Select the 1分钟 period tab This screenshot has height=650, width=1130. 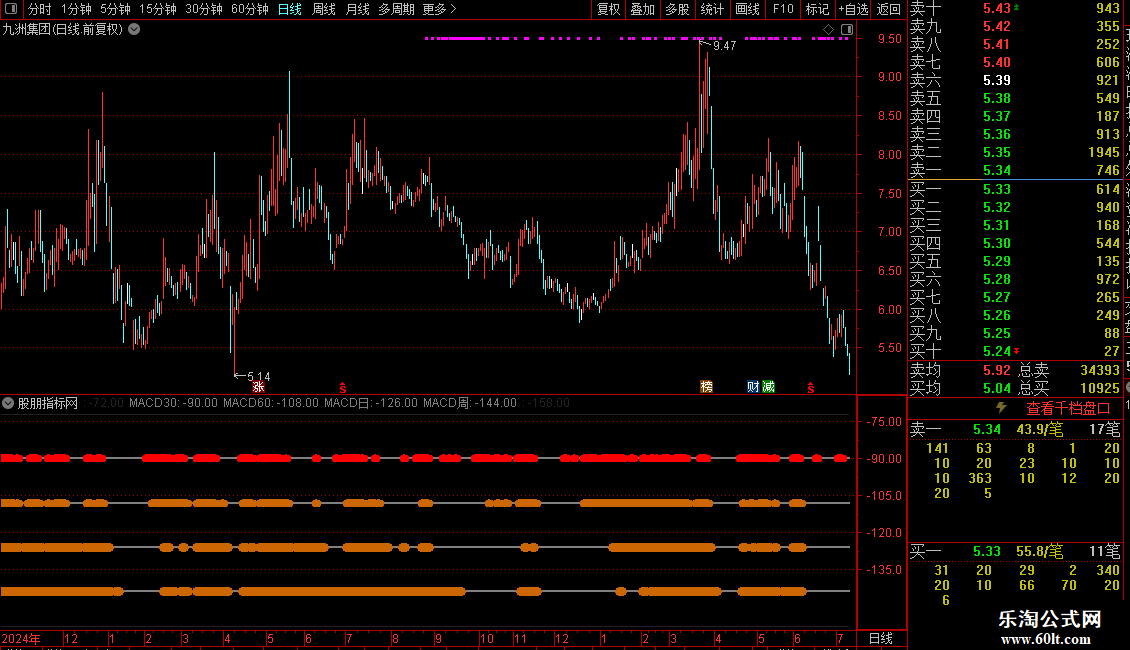[x=76, y=9]
